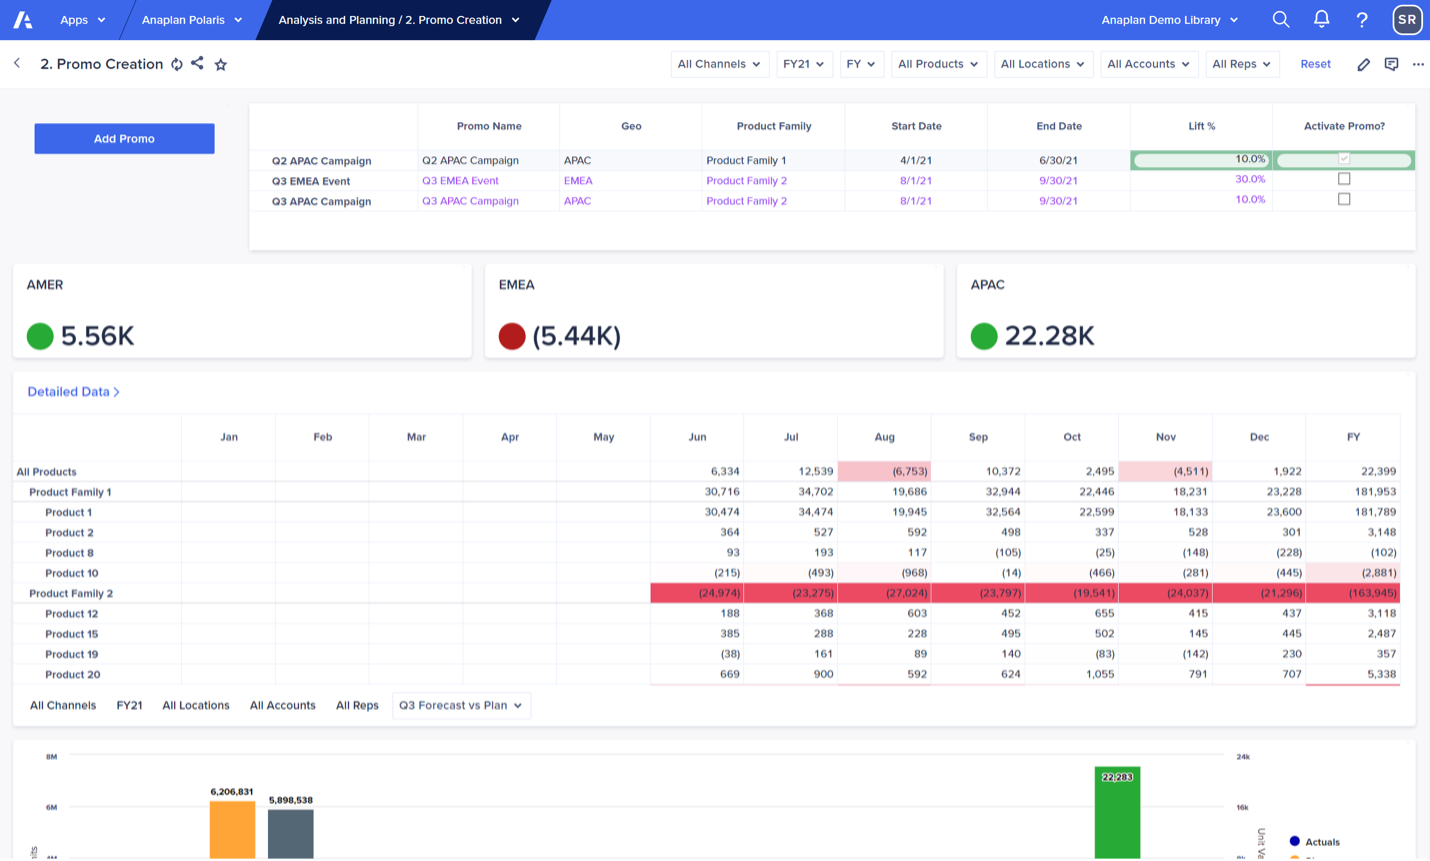
Task: Click the Lift % value 30.0%
Action: pyautogui.click(x=1249, y=180)
